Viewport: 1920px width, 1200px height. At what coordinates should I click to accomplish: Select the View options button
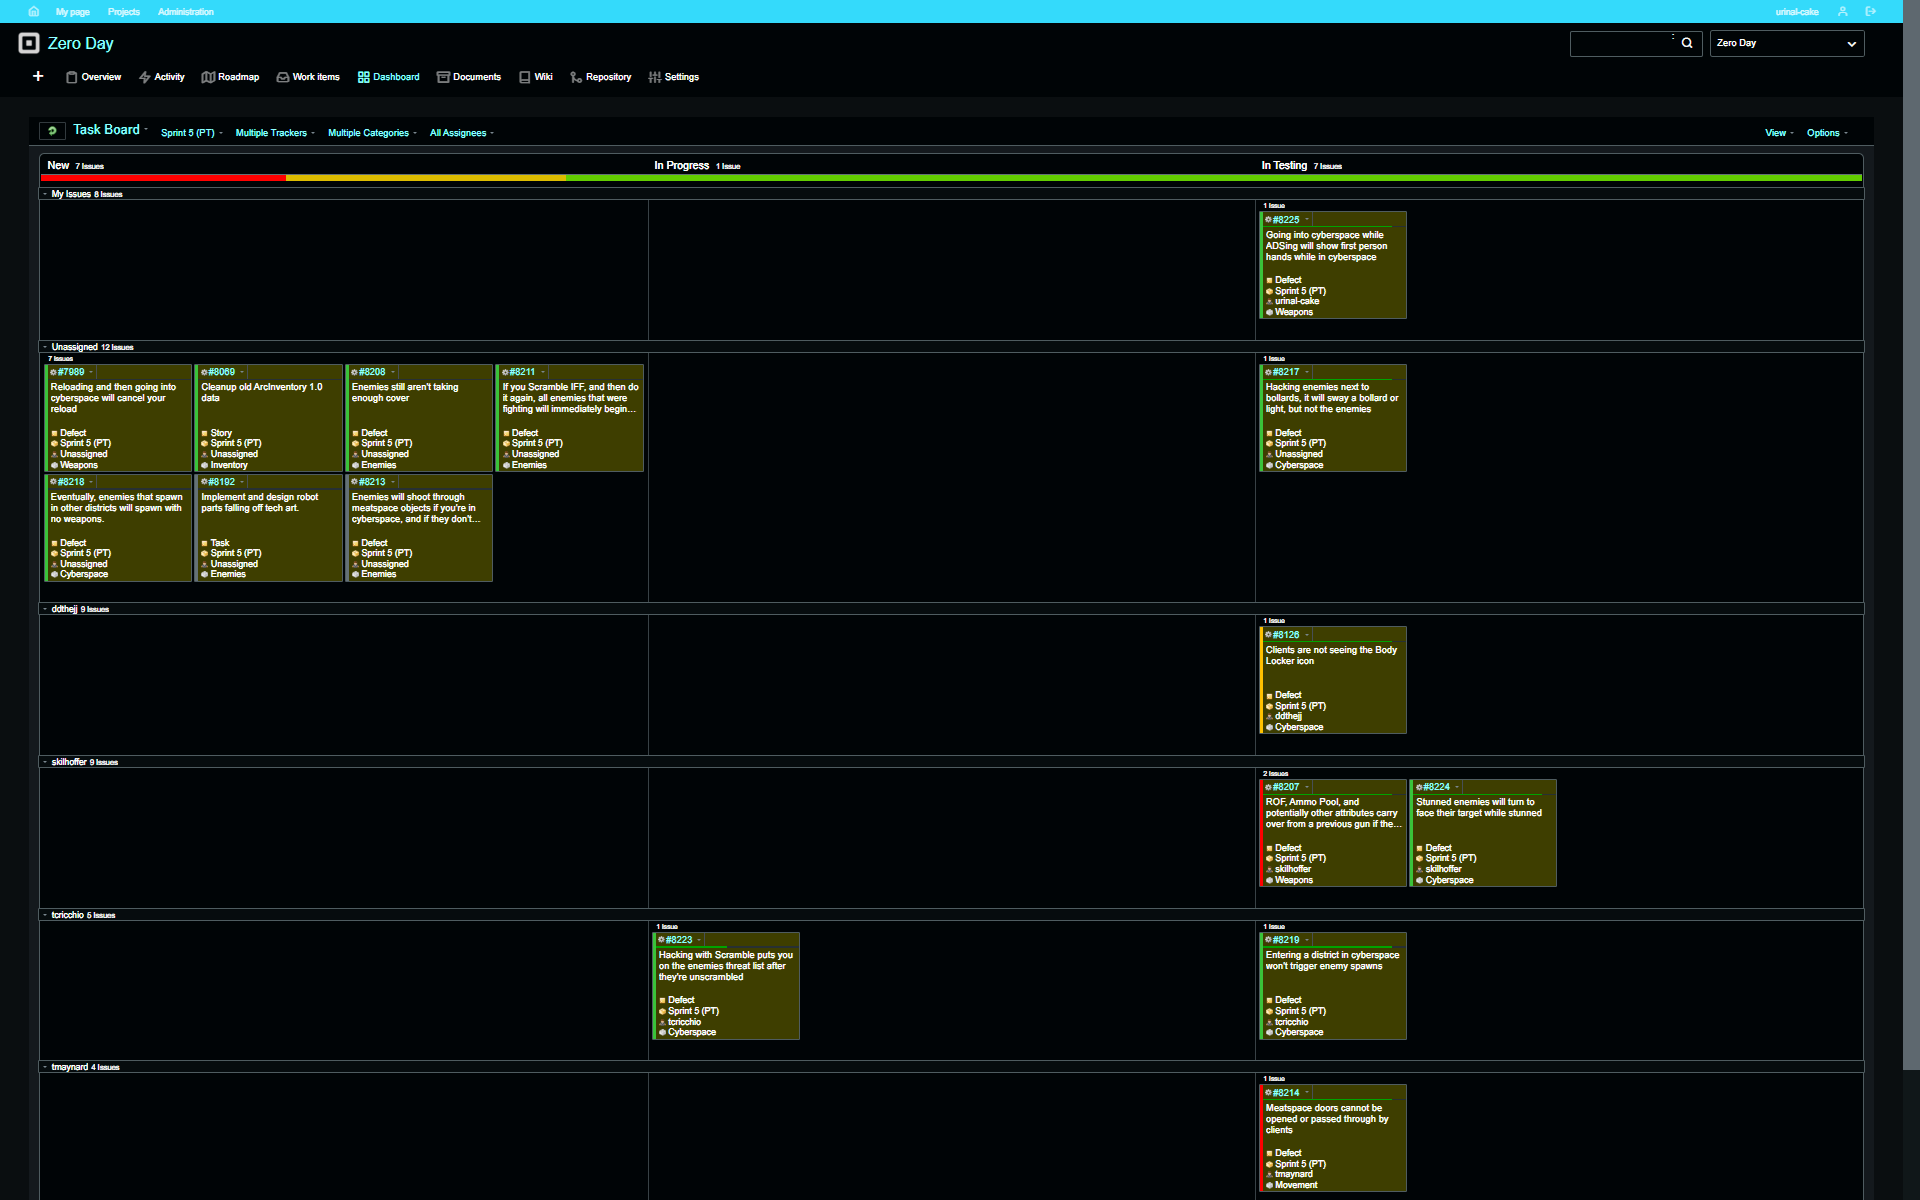[x=1776, y=131]
